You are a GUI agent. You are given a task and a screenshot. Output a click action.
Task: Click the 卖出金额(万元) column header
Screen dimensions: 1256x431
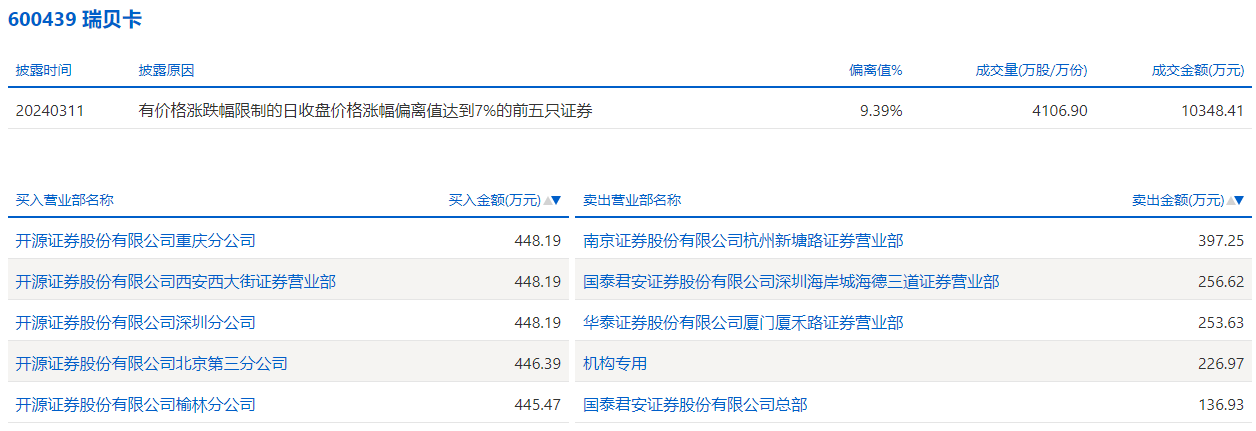tap(1177, 200)
